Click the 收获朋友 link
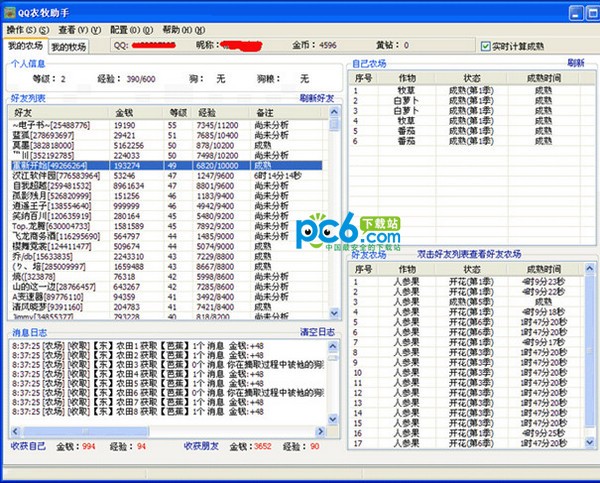Screen dimensions: 600x483 201,446
